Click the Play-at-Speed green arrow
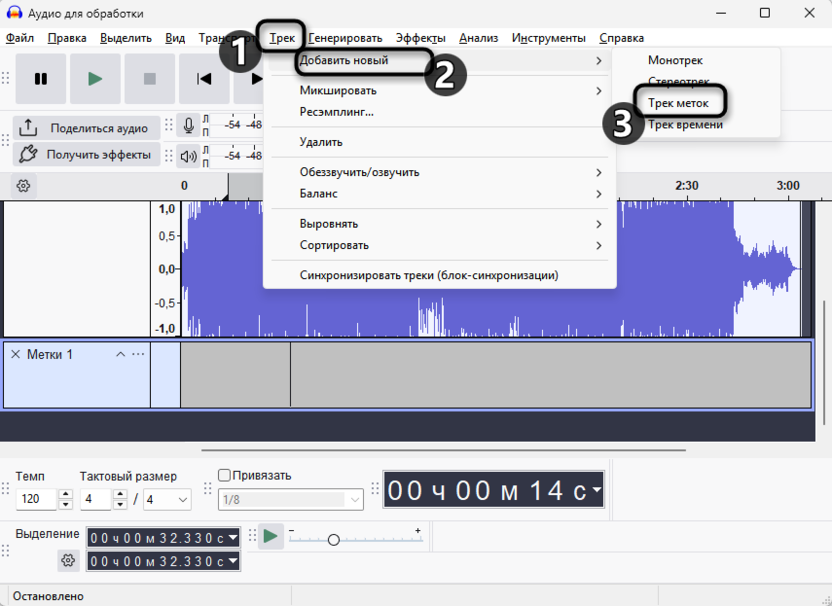This screenshot has height=606, width=832. [270, 537]
